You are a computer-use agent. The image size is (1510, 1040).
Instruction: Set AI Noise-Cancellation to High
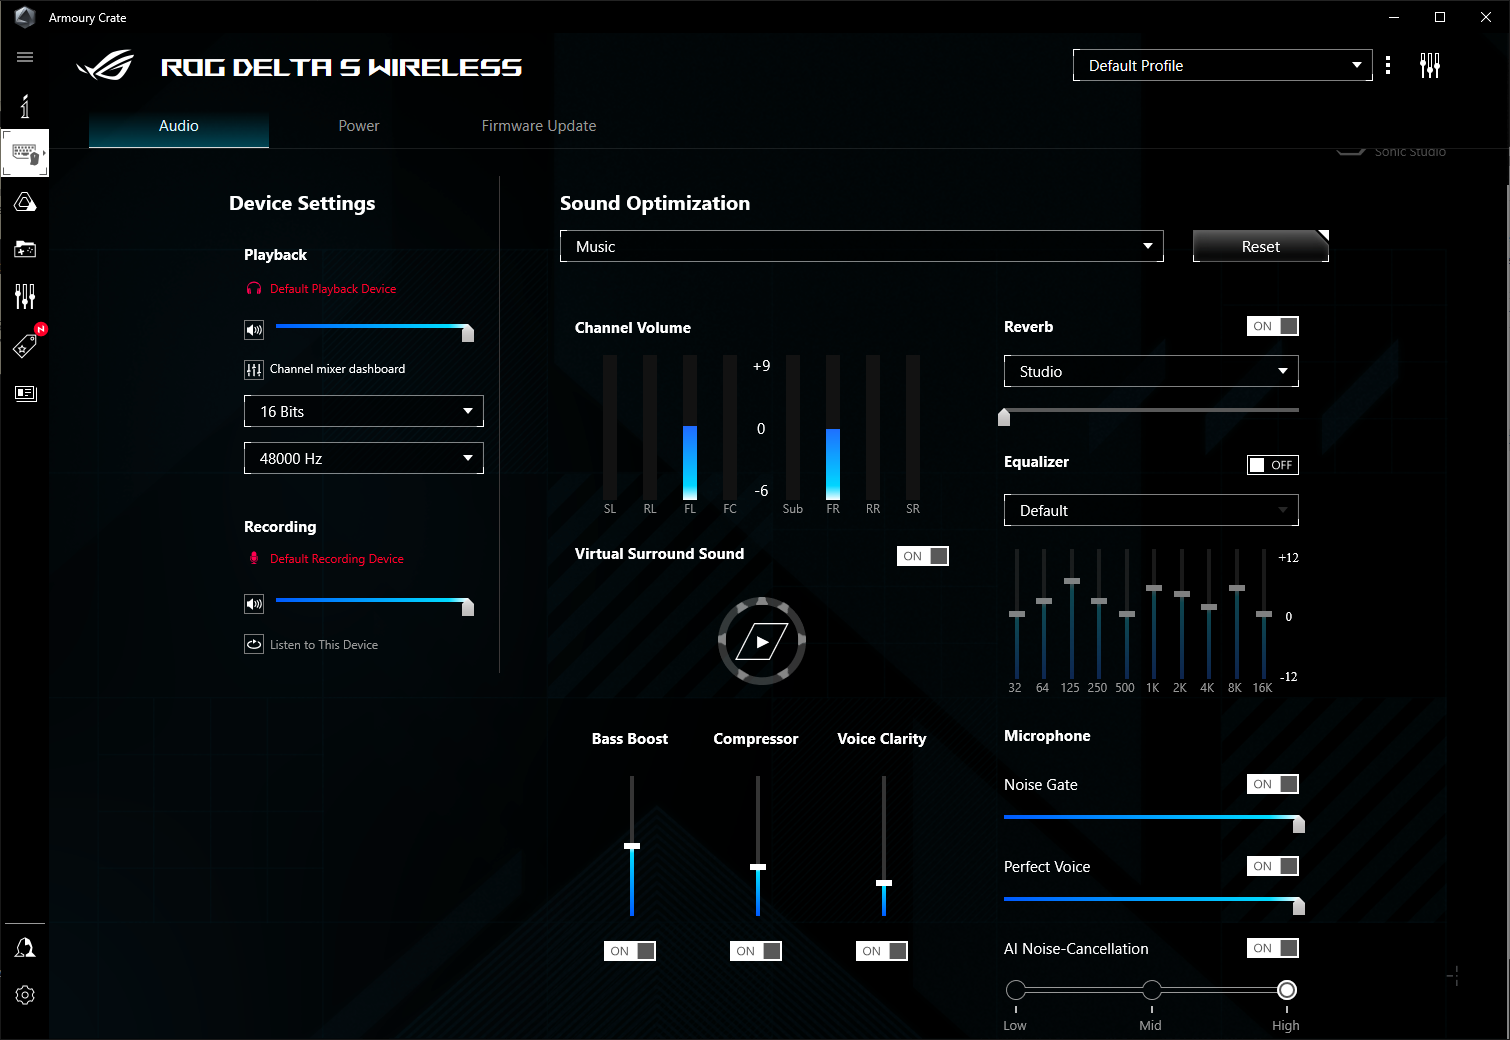[x=1287, y=990]
